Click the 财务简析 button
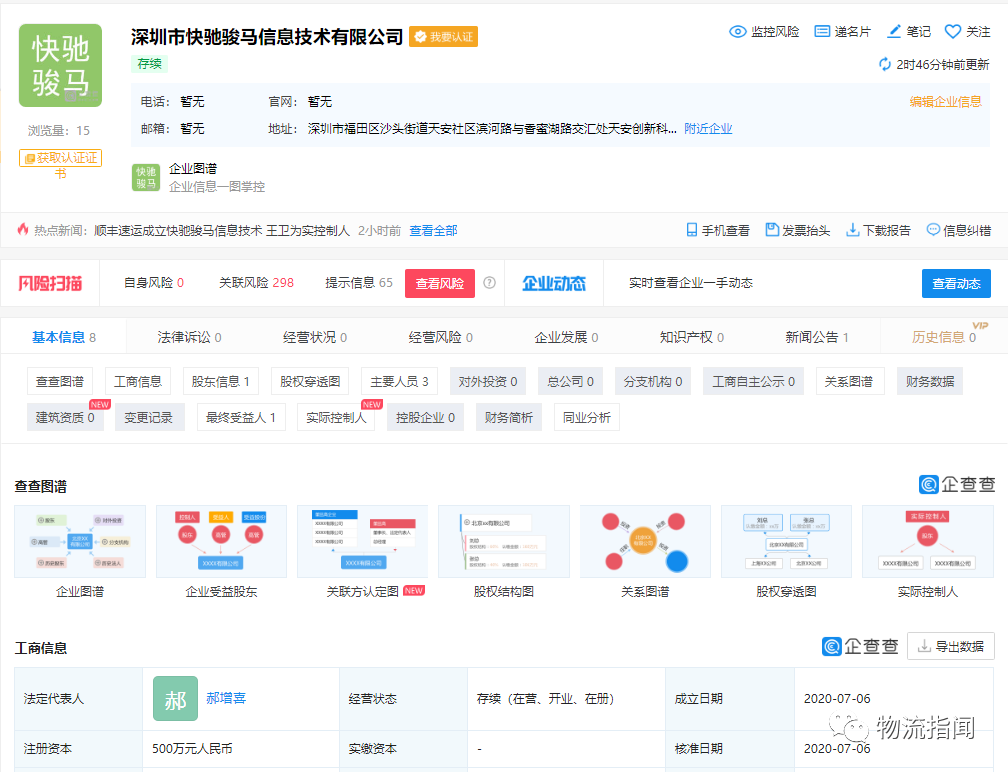The height and width of the screenshot is (772, 1008). point(508,417)
